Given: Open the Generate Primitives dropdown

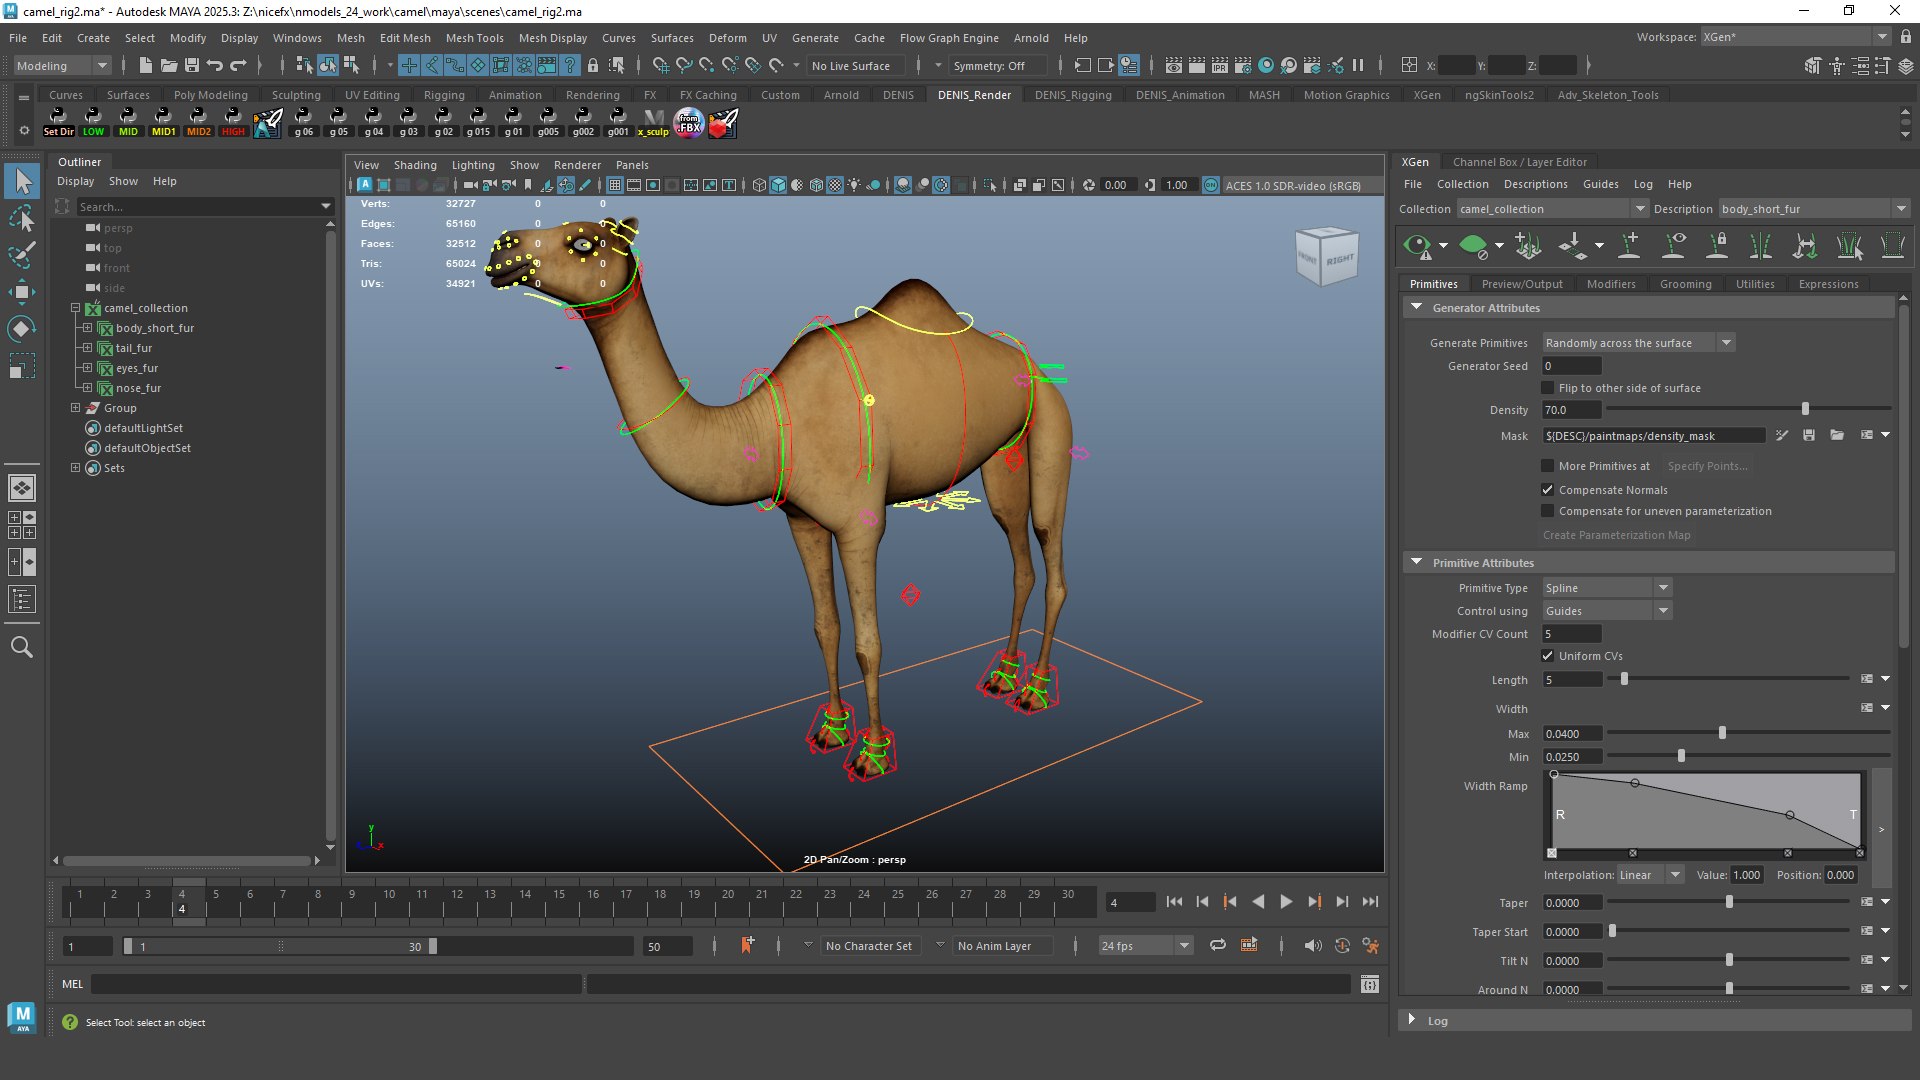Looking at the screenshot, I should point(1637,343).
